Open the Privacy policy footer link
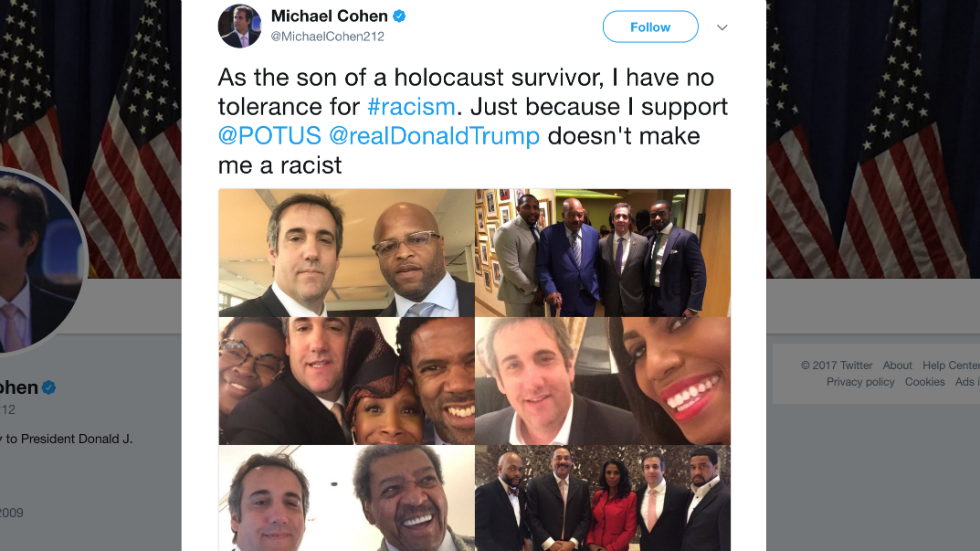Screen dimensions: 980x551 tap(860, 382)
